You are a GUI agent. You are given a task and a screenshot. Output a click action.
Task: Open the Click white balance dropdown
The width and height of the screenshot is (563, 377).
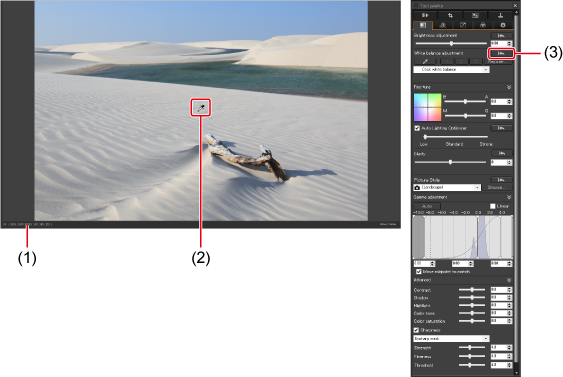451,70
